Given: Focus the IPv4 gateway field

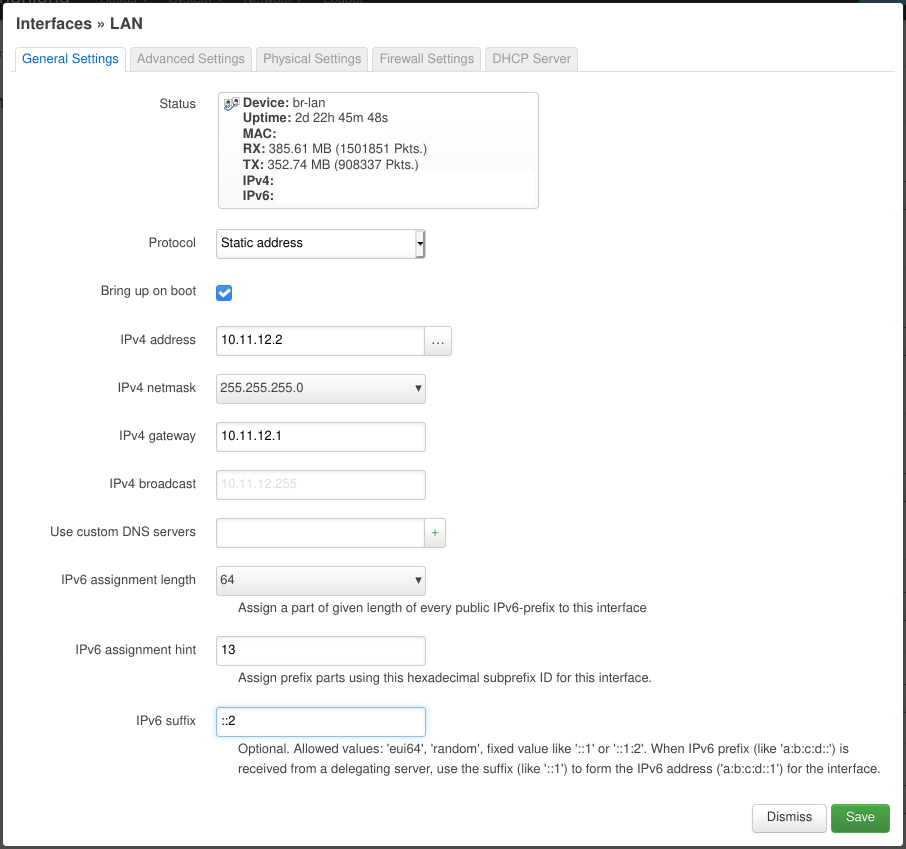Looking at the screenshot, I should point(321,437).
